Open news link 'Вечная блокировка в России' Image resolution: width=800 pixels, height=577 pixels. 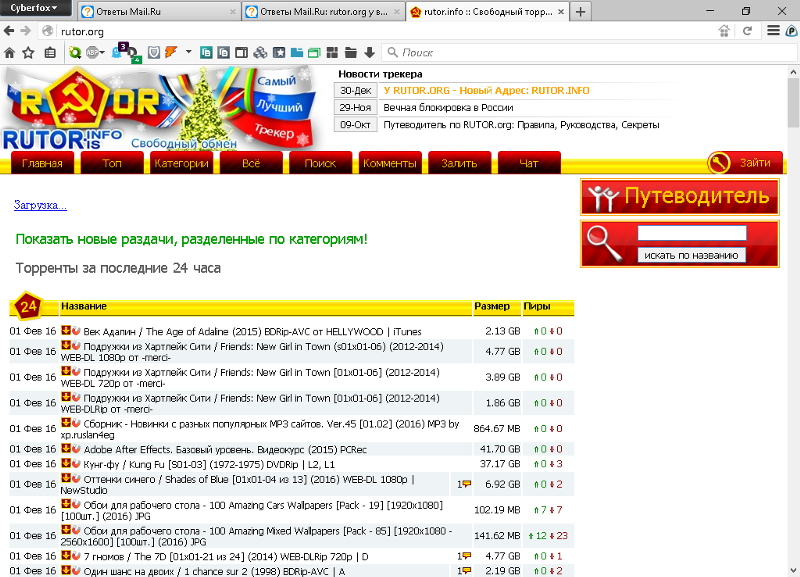point(448,108)
